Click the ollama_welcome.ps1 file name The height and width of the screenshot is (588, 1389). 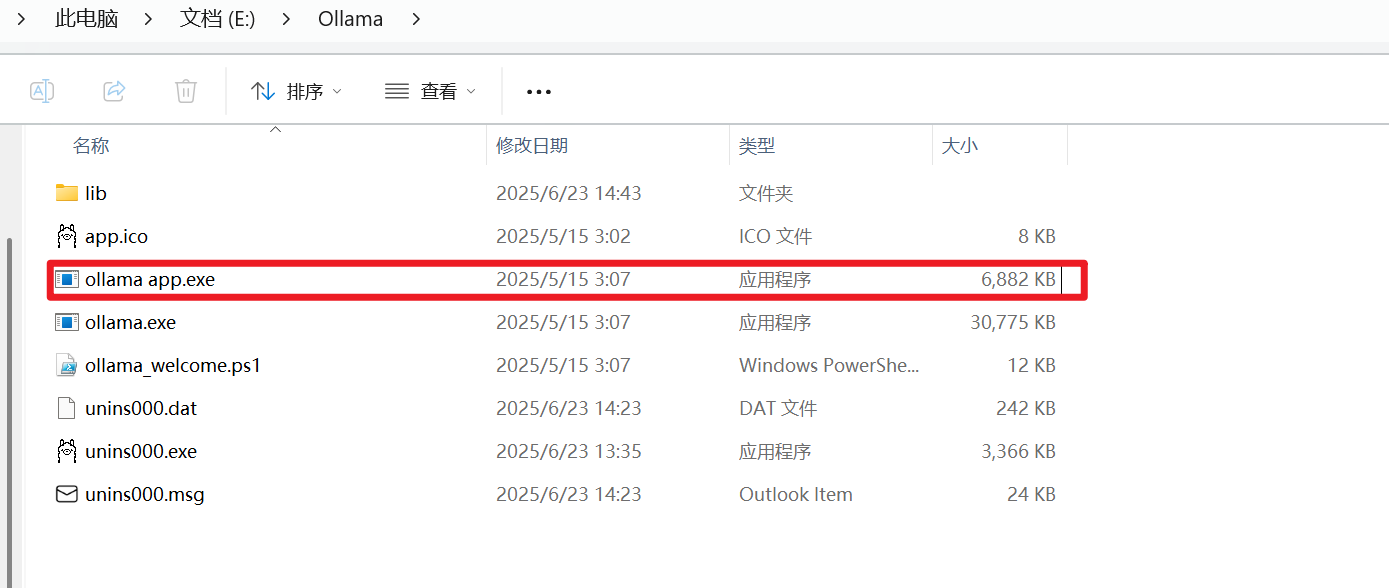click(173, 366)
